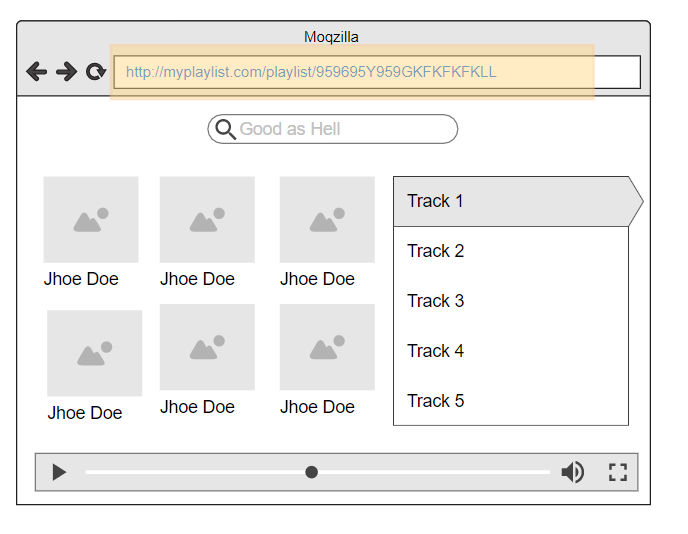The height and width of the screenshot is (534, 688).
Task: Open the first top-row album thumbnail
Action: (x=91, y=219)
